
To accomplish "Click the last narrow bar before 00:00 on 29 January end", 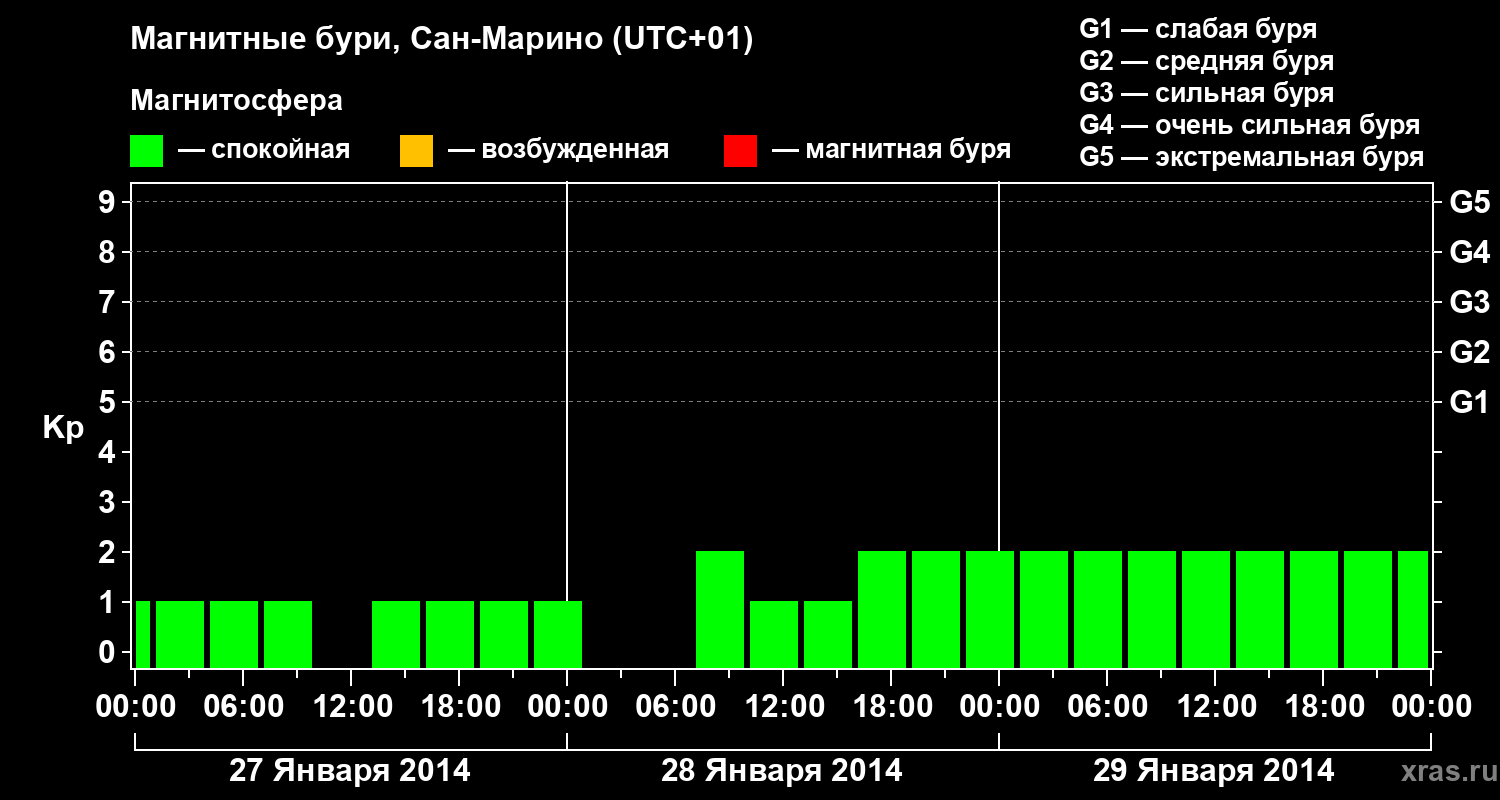I will pyautogui.click(x=1413, y=609).
